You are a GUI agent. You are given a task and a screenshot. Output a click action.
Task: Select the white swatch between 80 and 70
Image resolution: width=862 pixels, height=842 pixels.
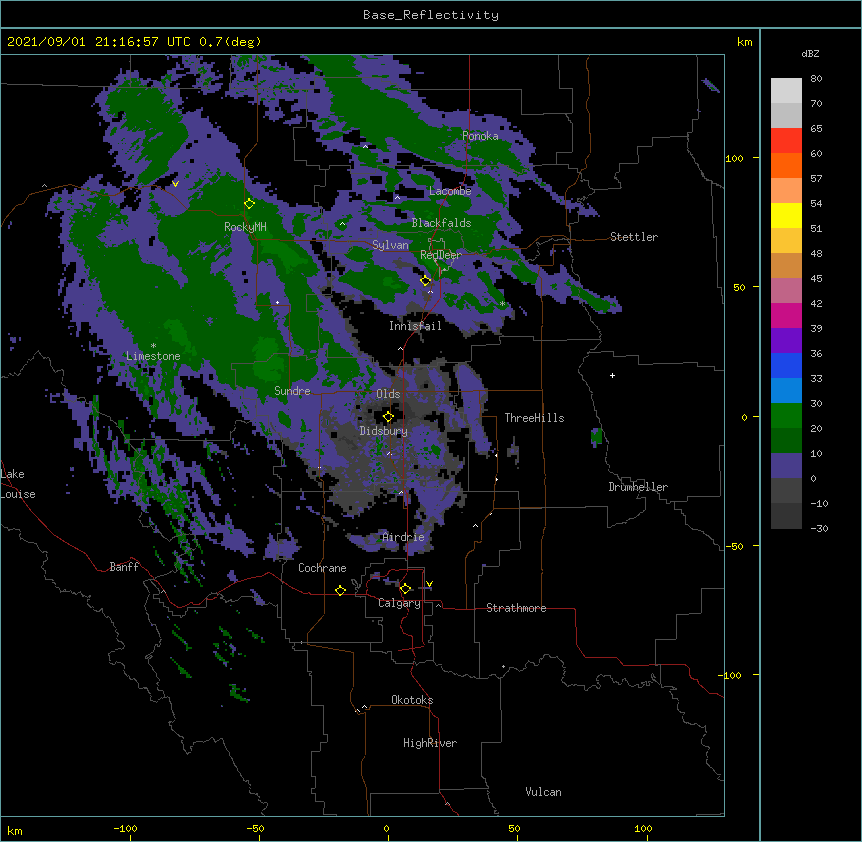coord(786,91)
